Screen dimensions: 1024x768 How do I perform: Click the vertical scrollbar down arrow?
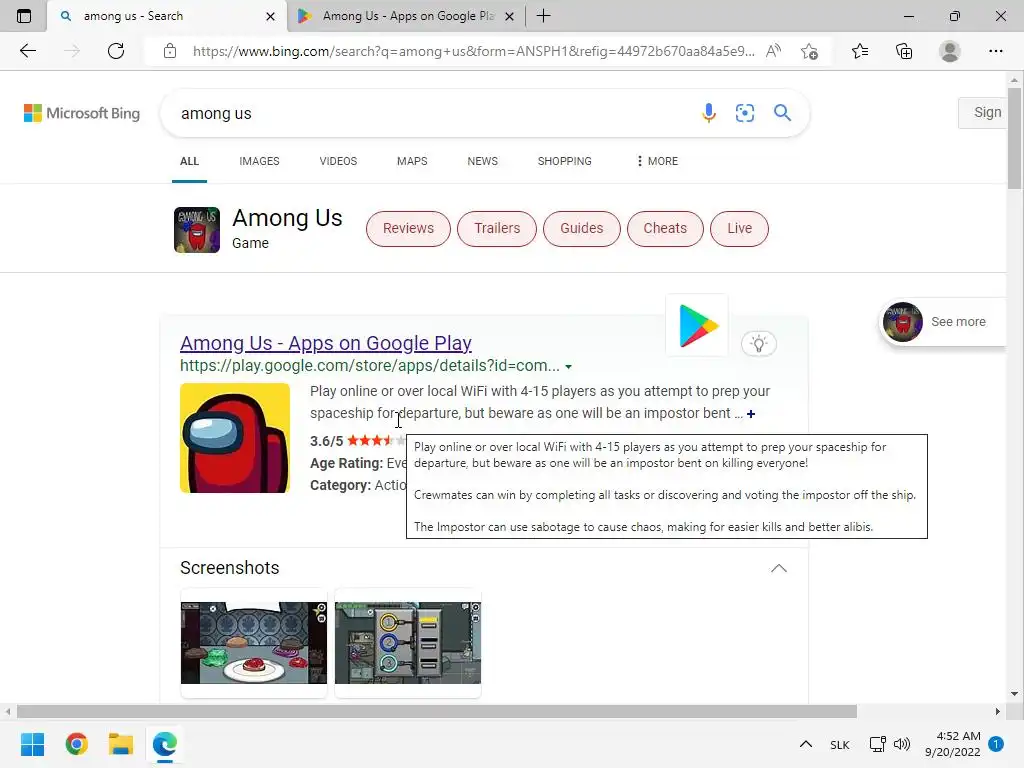tap(1014, 694)
